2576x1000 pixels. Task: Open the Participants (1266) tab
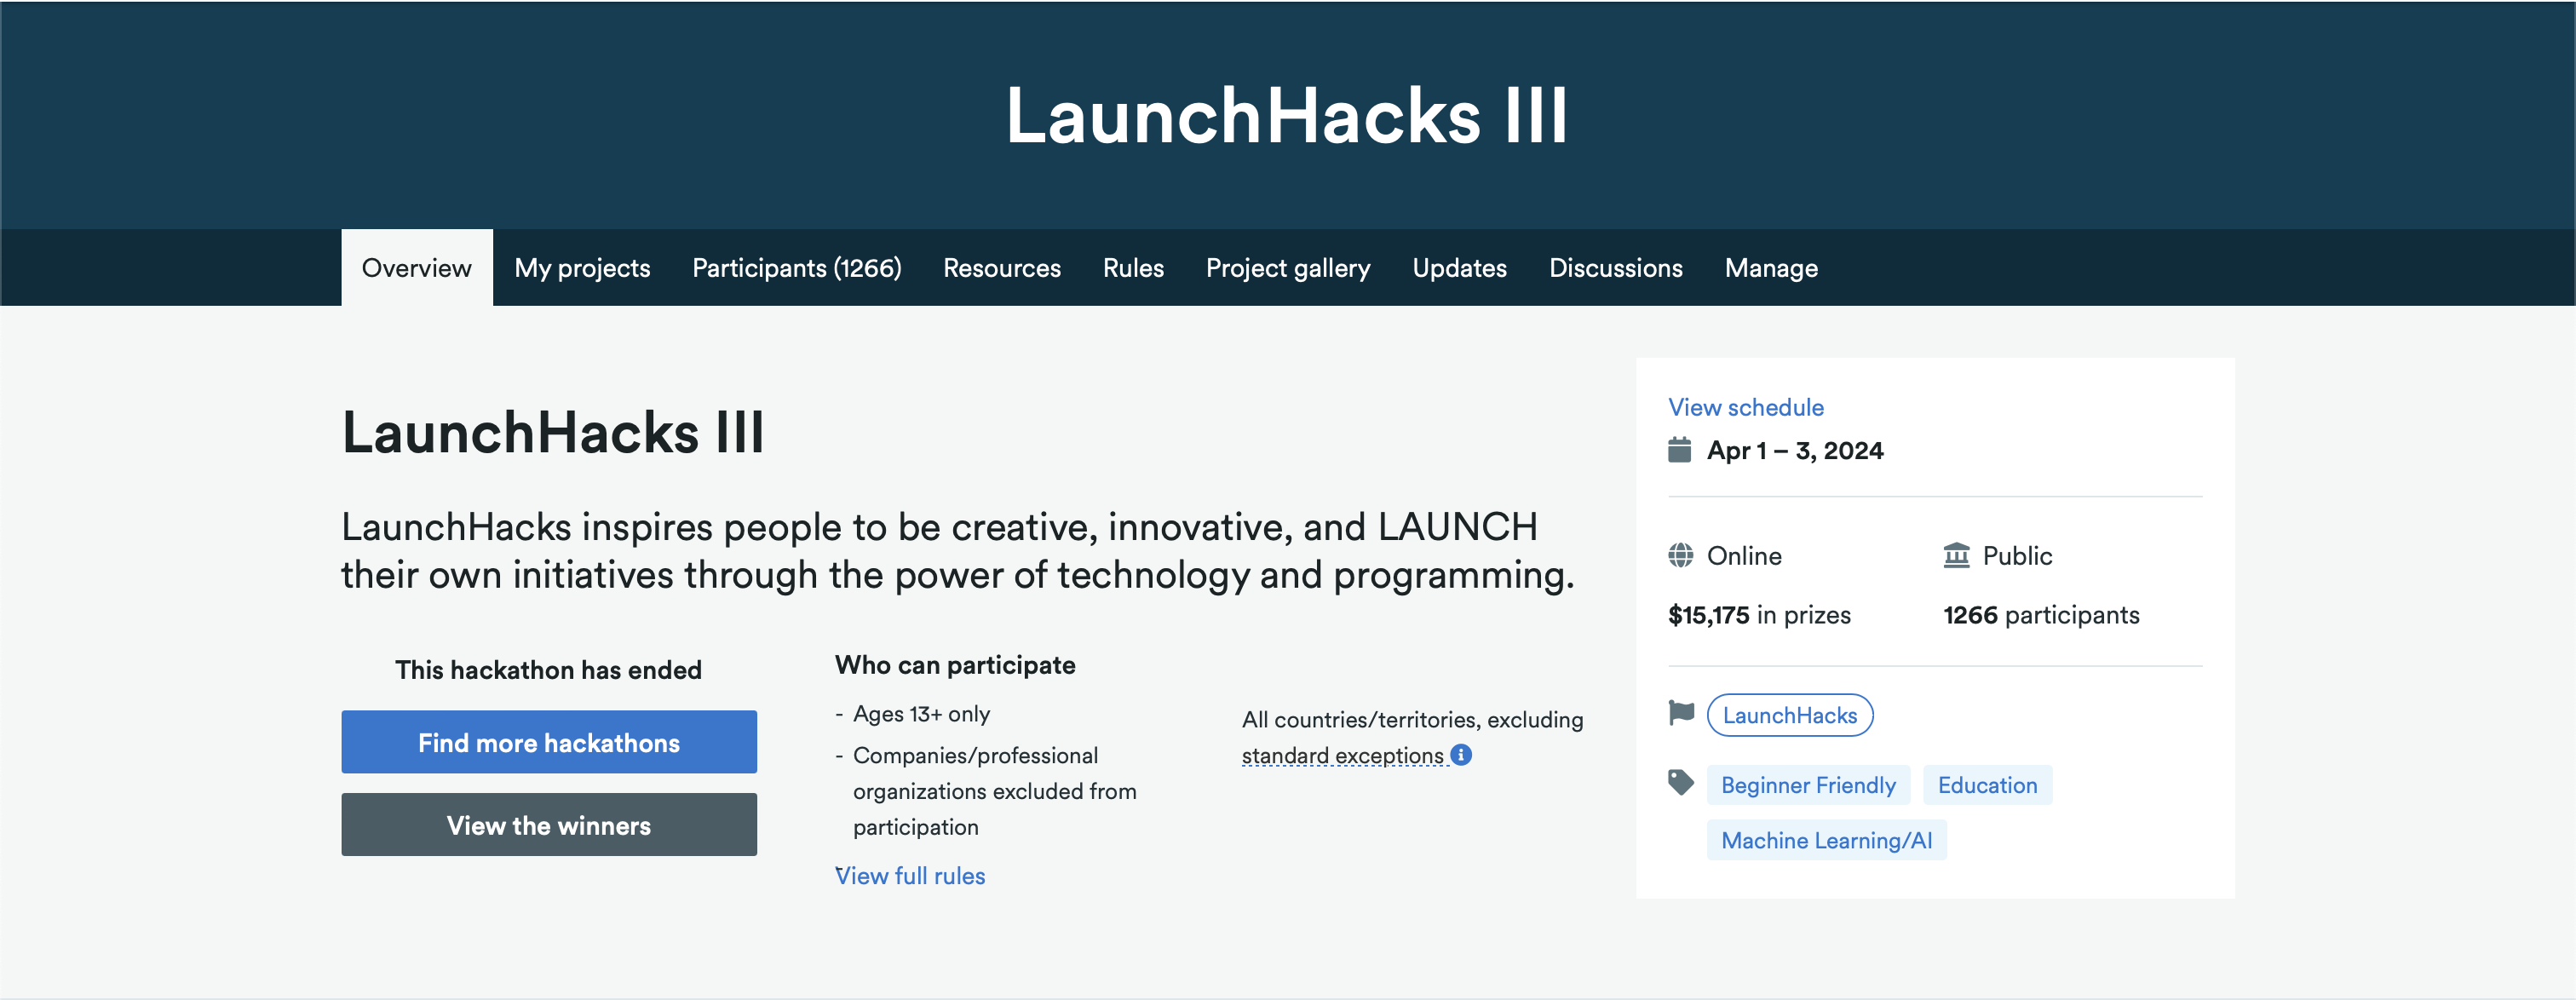point(797,268)
